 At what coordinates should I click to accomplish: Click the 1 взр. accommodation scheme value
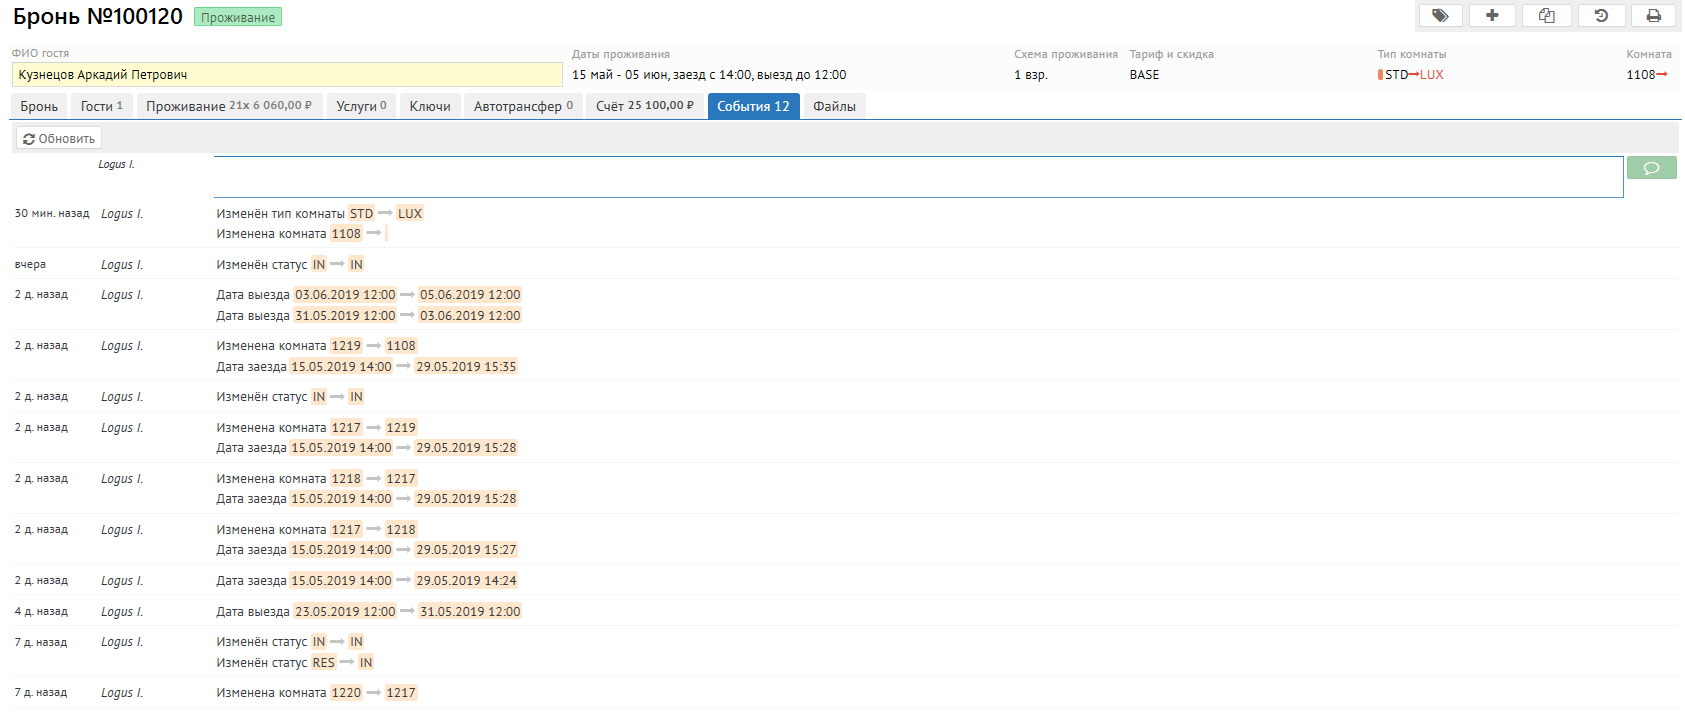point(1031,75)
